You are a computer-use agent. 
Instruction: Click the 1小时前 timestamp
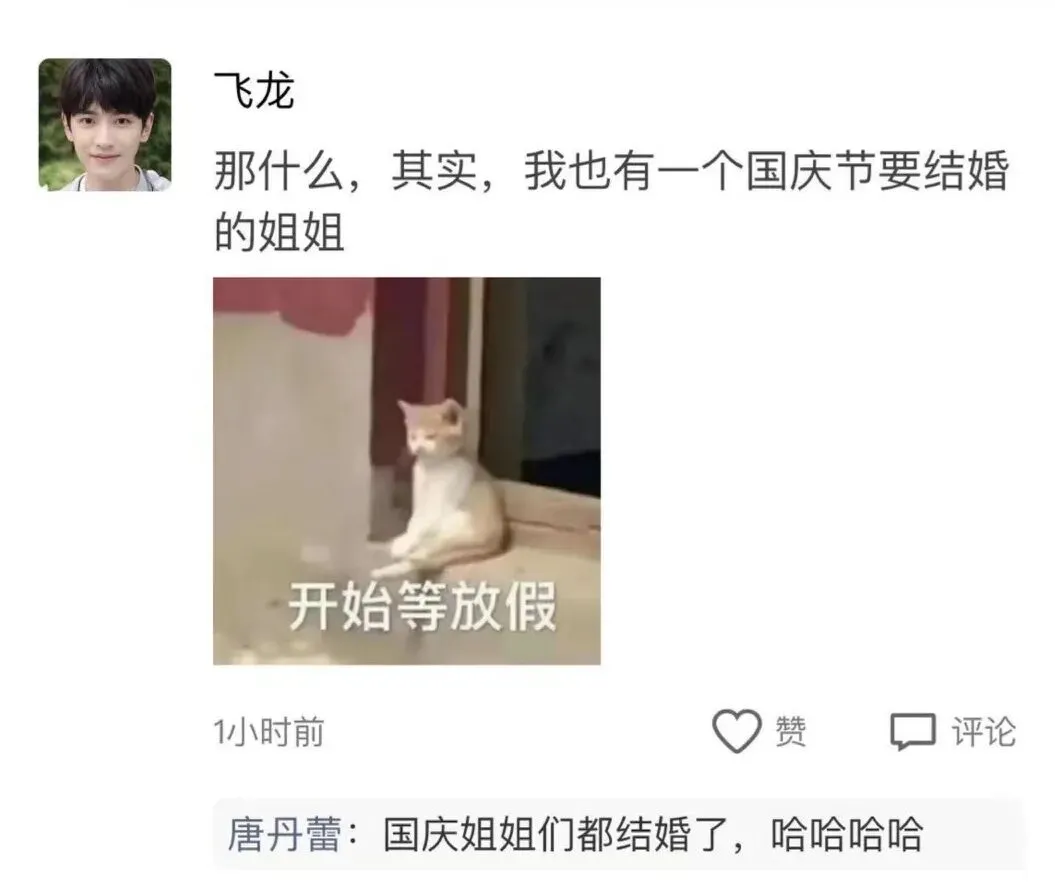pyautogui.click(x=268, y=732)
